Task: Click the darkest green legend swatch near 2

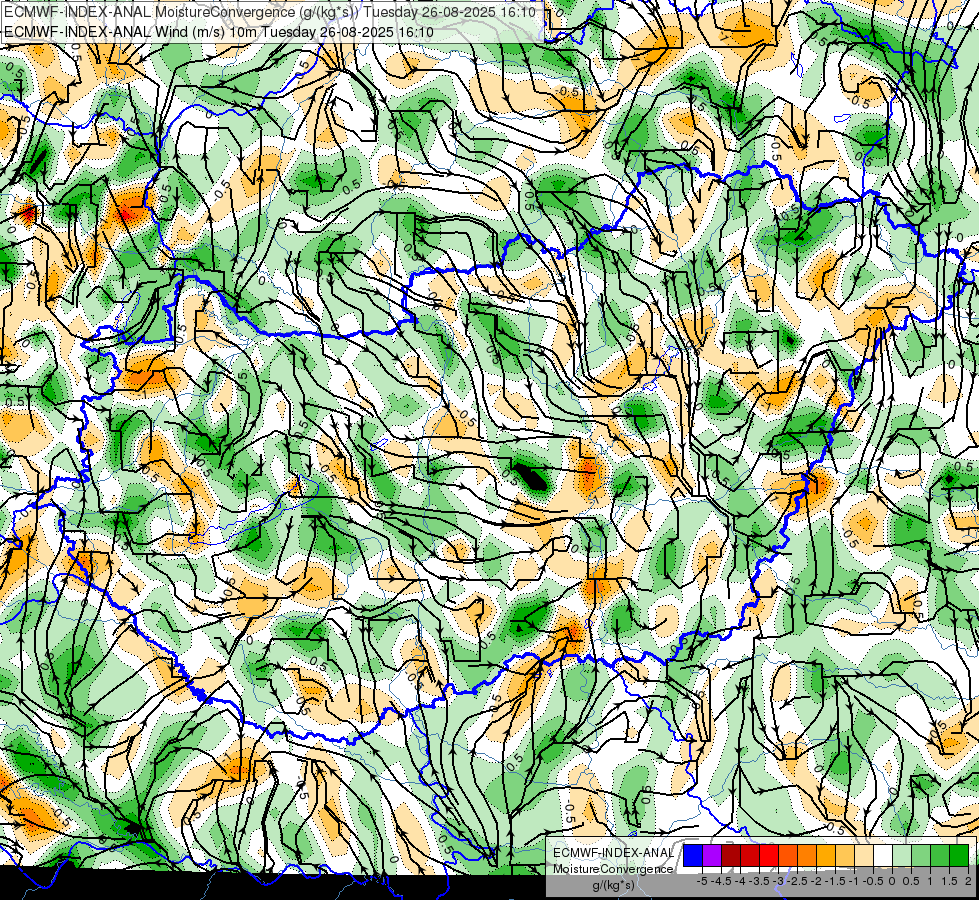Action: point(959,856)
